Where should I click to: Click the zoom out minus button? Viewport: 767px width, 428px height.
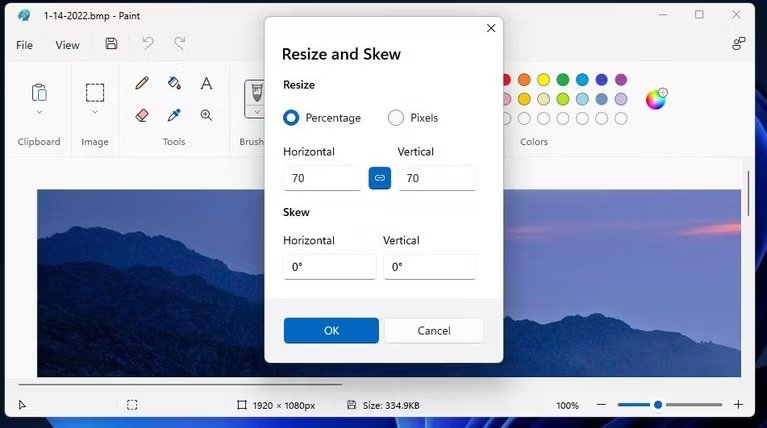[x=601, y=405]
